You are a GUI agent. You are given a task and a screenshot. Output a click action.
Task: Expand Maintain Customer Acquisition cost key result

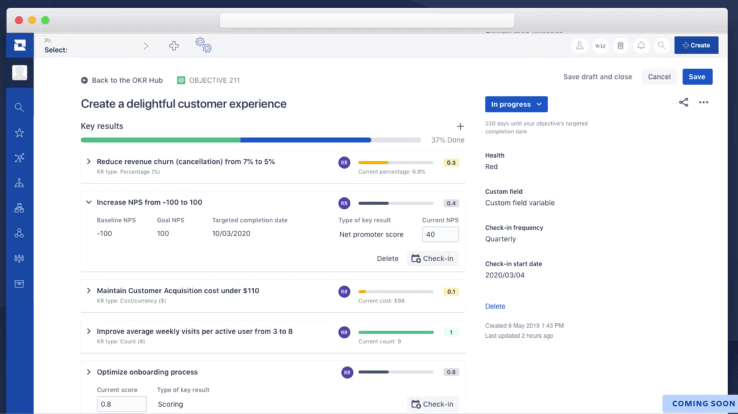click(x=88, y=291)
